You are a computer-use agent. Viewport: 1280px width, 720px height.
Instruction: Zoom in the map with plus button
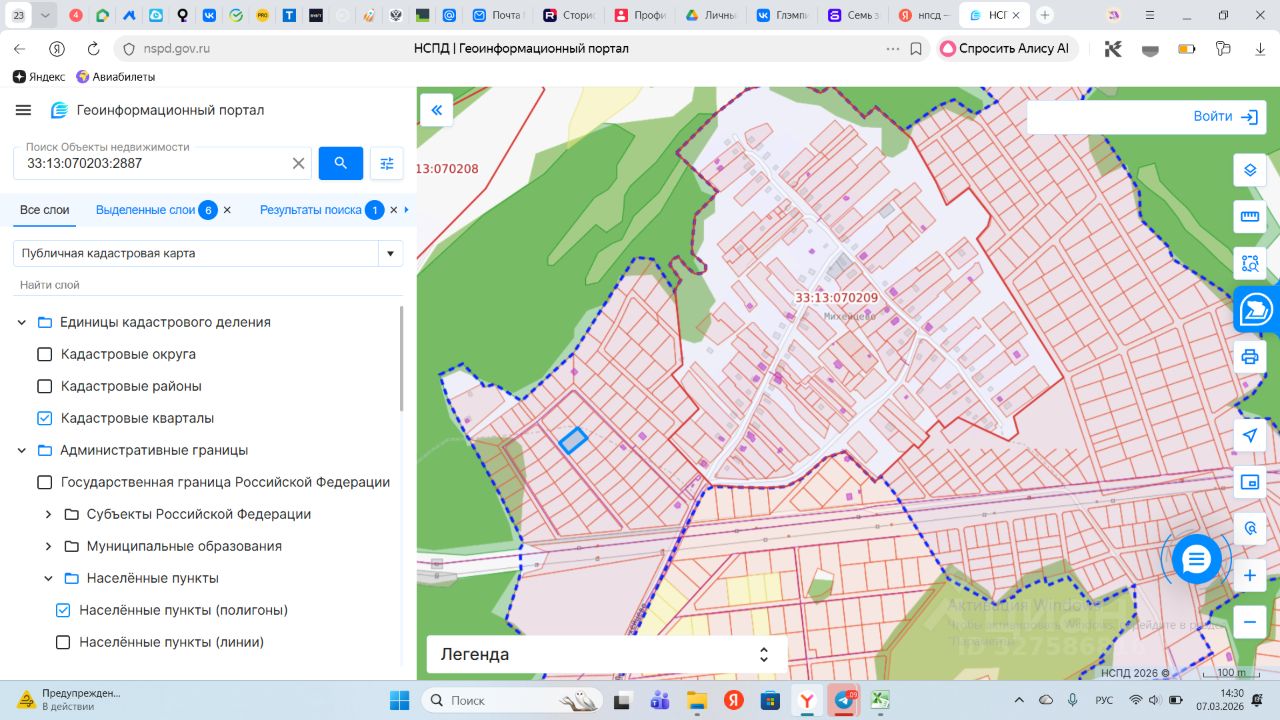pyautogui.click(x=1249, y=577)
